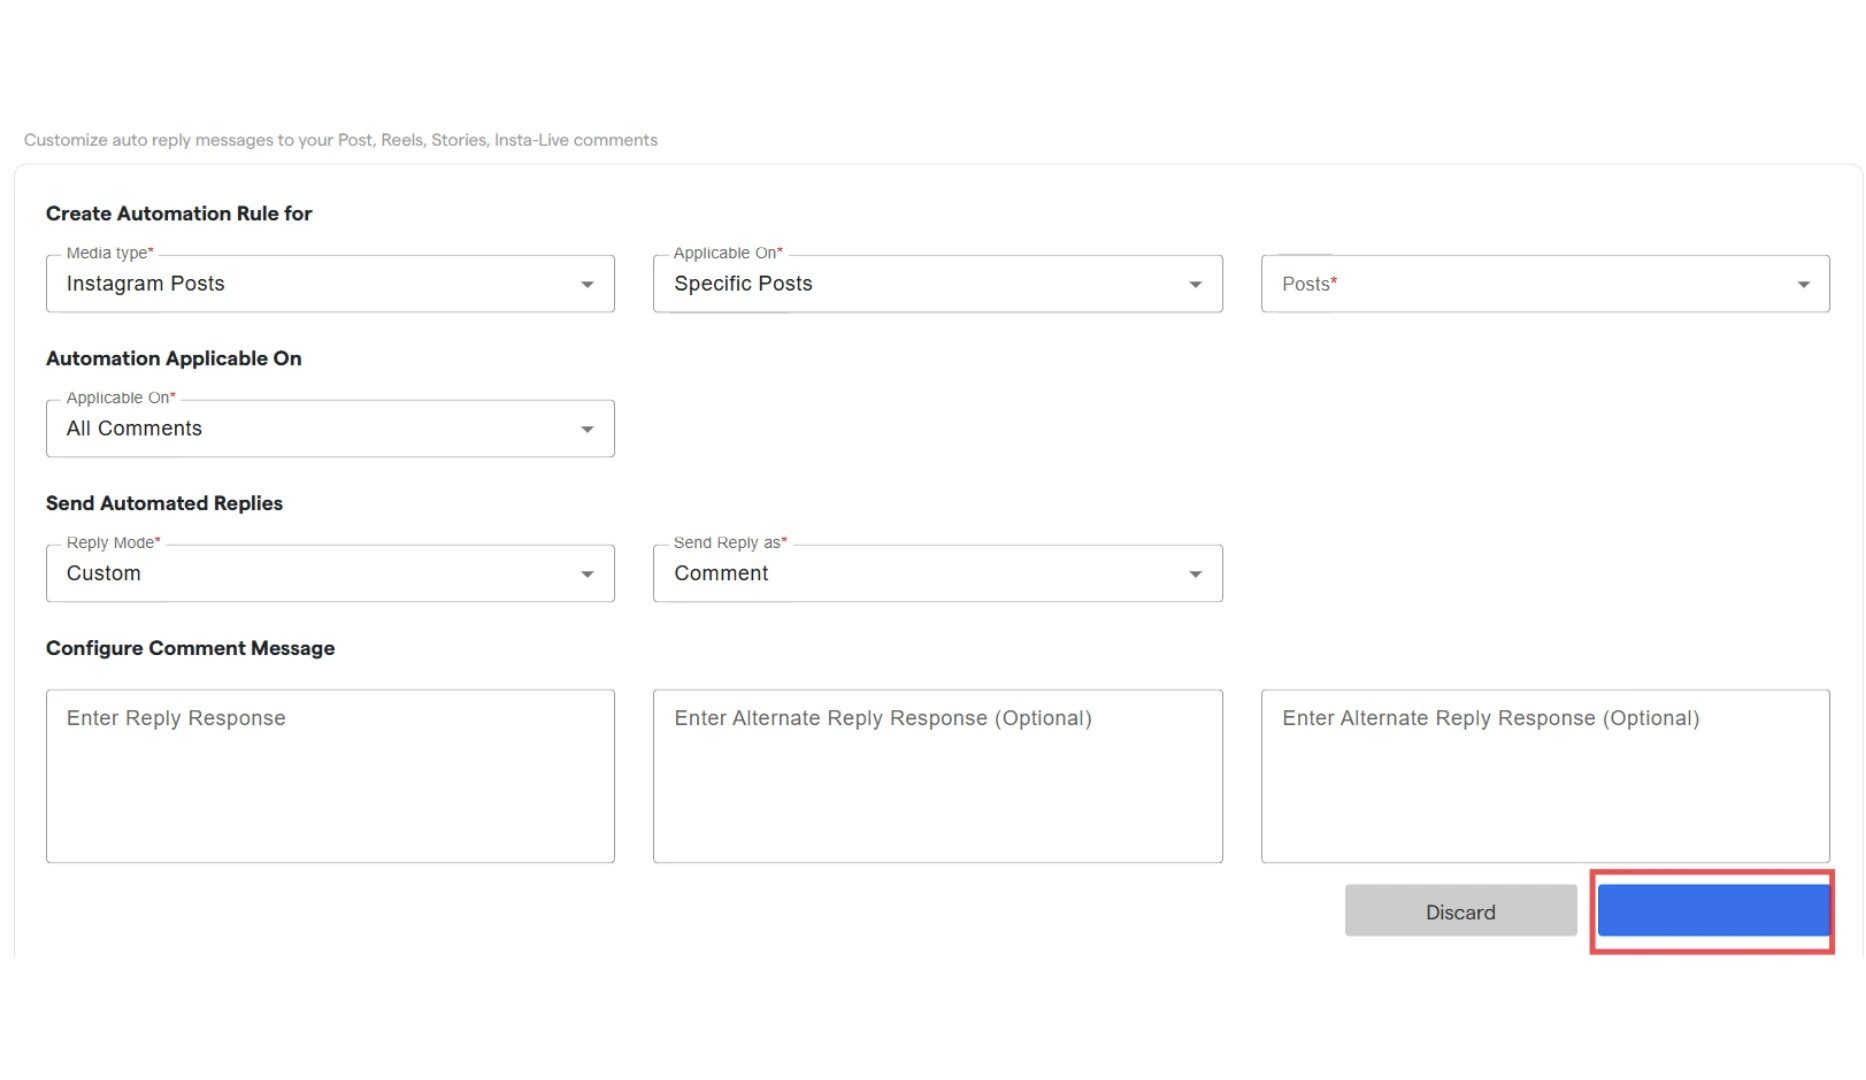Screen dimensions: 1866x1080
Task: Click the arrow on All Comments dropdown
Action: 587,430
